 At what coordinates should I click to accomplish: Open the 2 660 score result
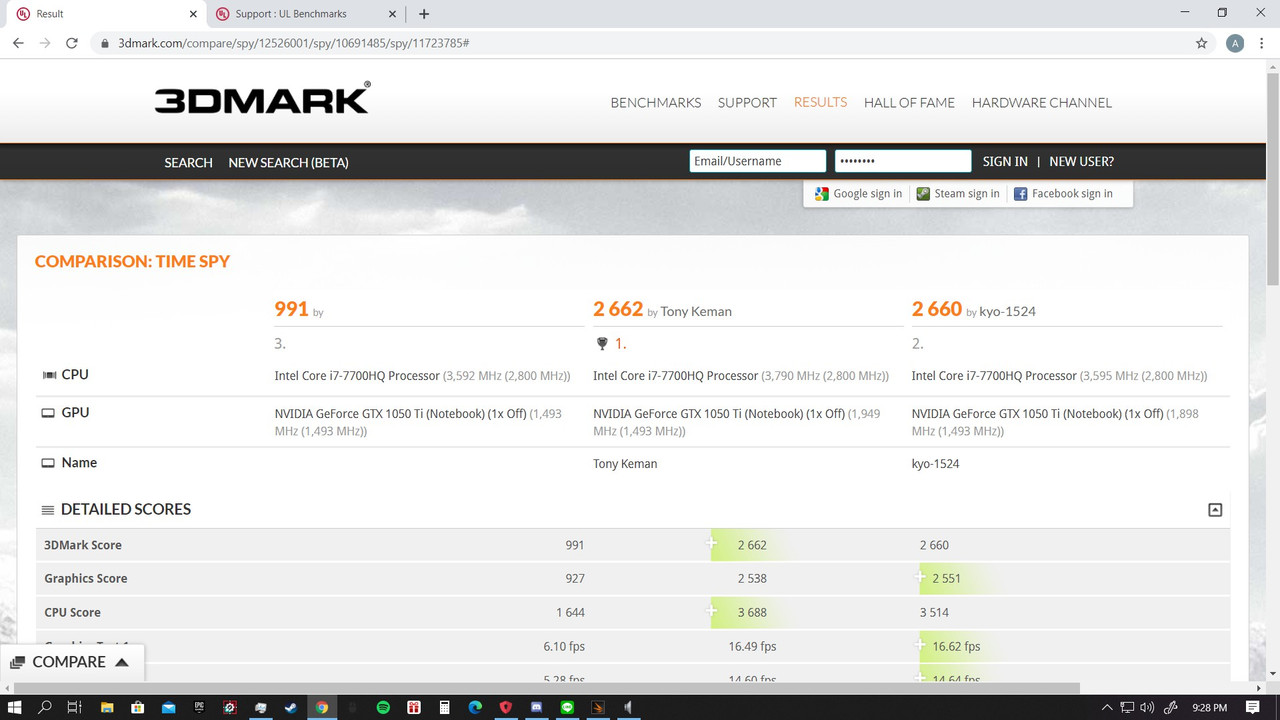click(937, 309)
